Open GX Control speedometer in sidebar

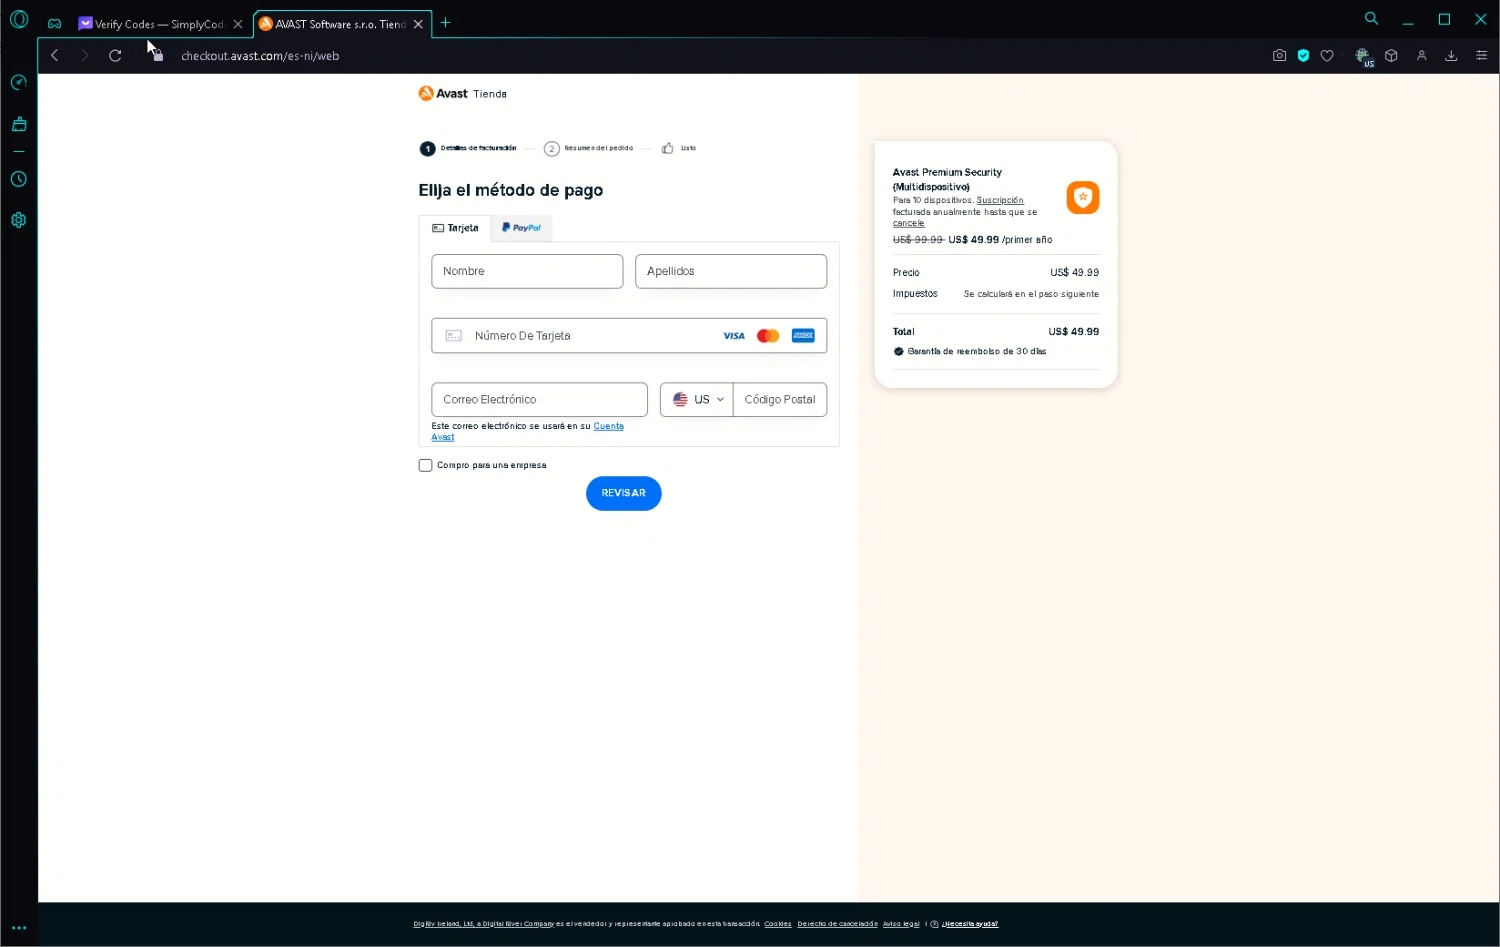coord(19,82)
